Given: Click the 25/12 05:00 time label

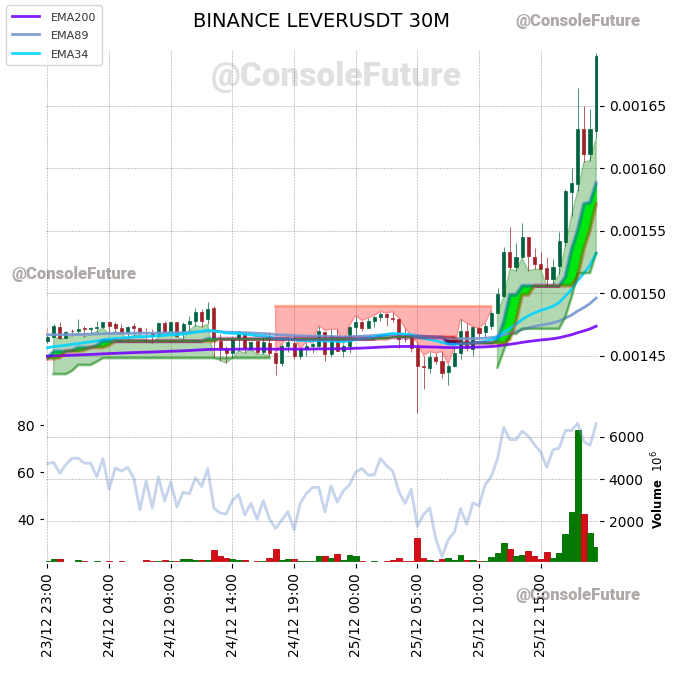Looking at the screenshot, I should [x=417, y=616].
